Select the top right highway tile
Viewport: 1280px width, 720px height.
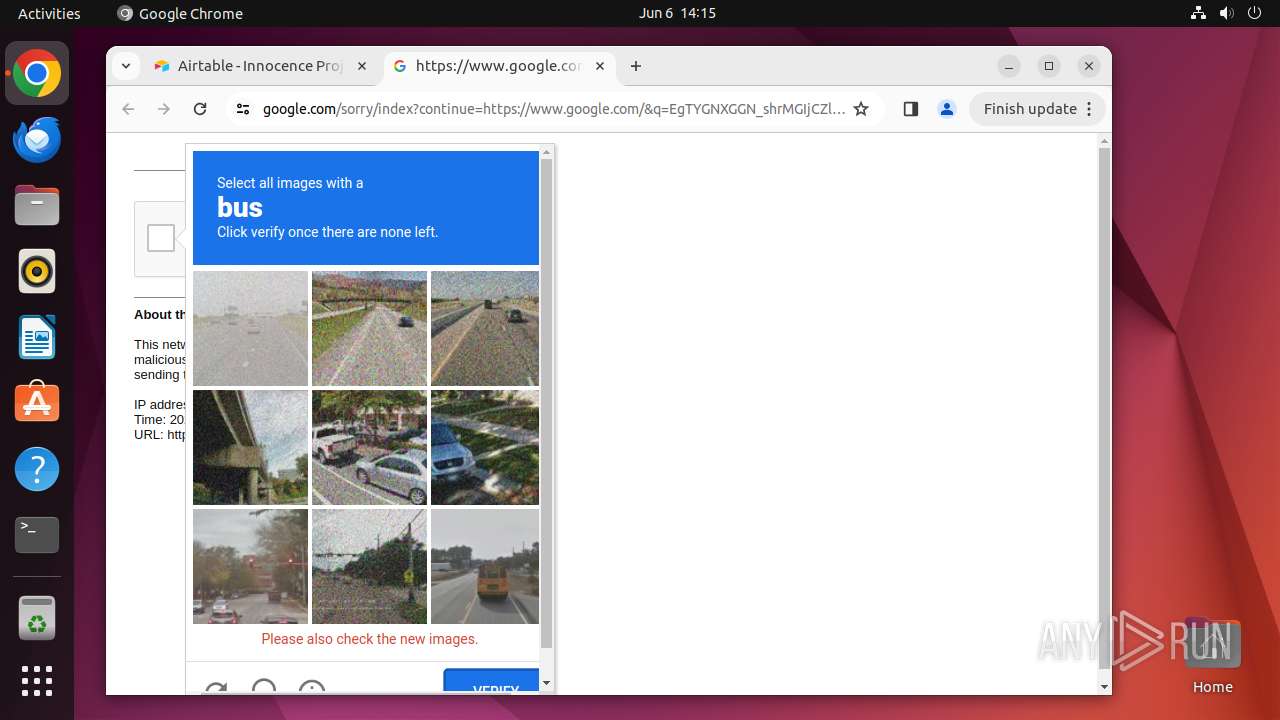pyautogui.click(x=485, y=328)
